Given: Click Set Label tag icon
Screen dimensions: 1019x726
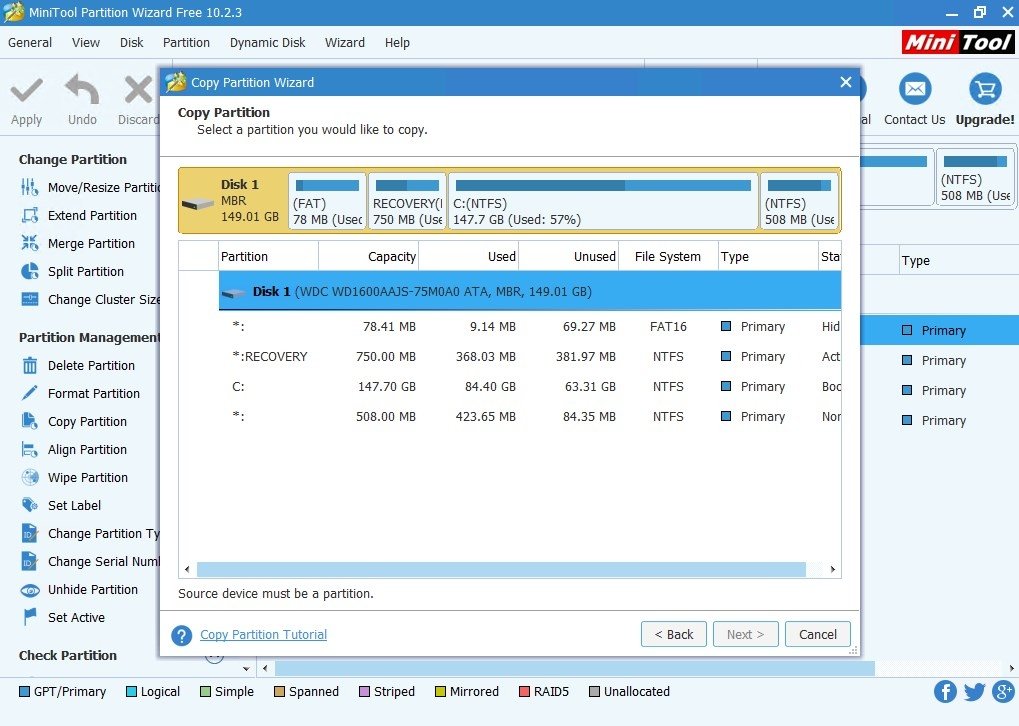Looking at the screenshot, I should pyautogui.click(x=30, y=505).
